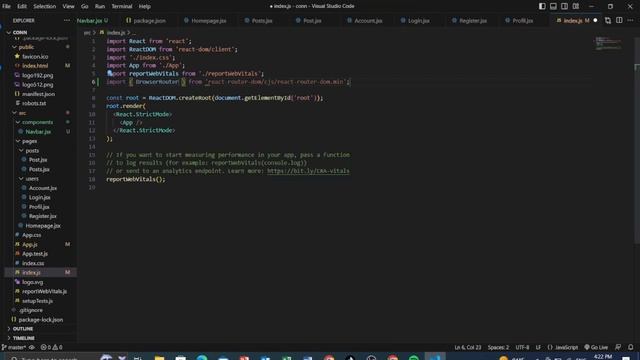
Task: Open the errors and warnings problems indicator
Action: pos(51,347)
